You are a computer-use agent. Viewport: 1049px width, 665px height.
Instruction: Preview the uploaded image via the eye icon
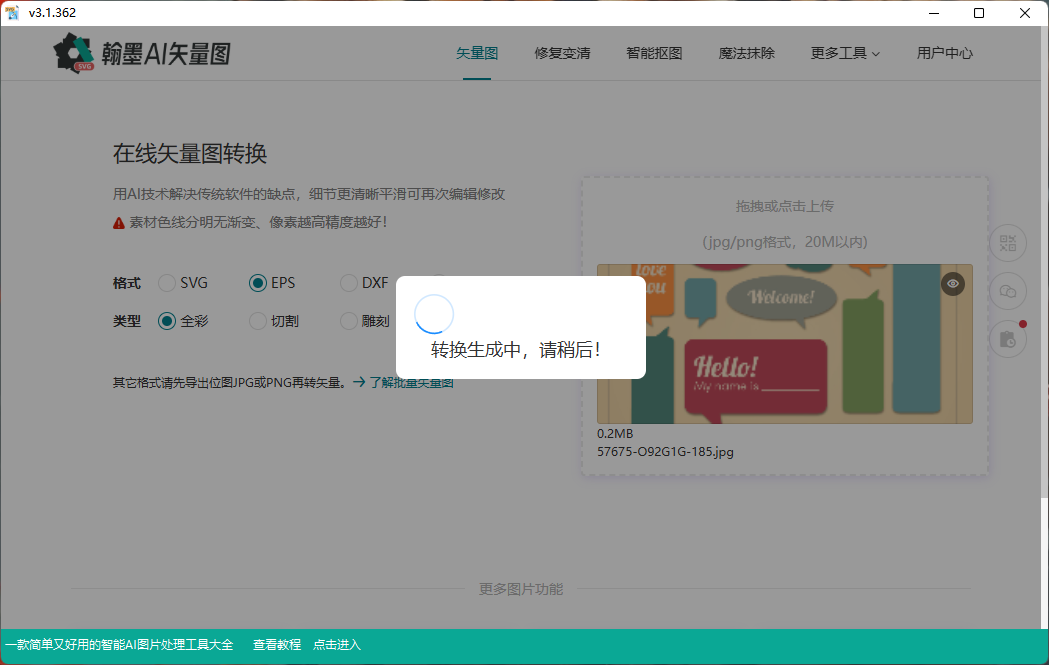tap(952, 284)
